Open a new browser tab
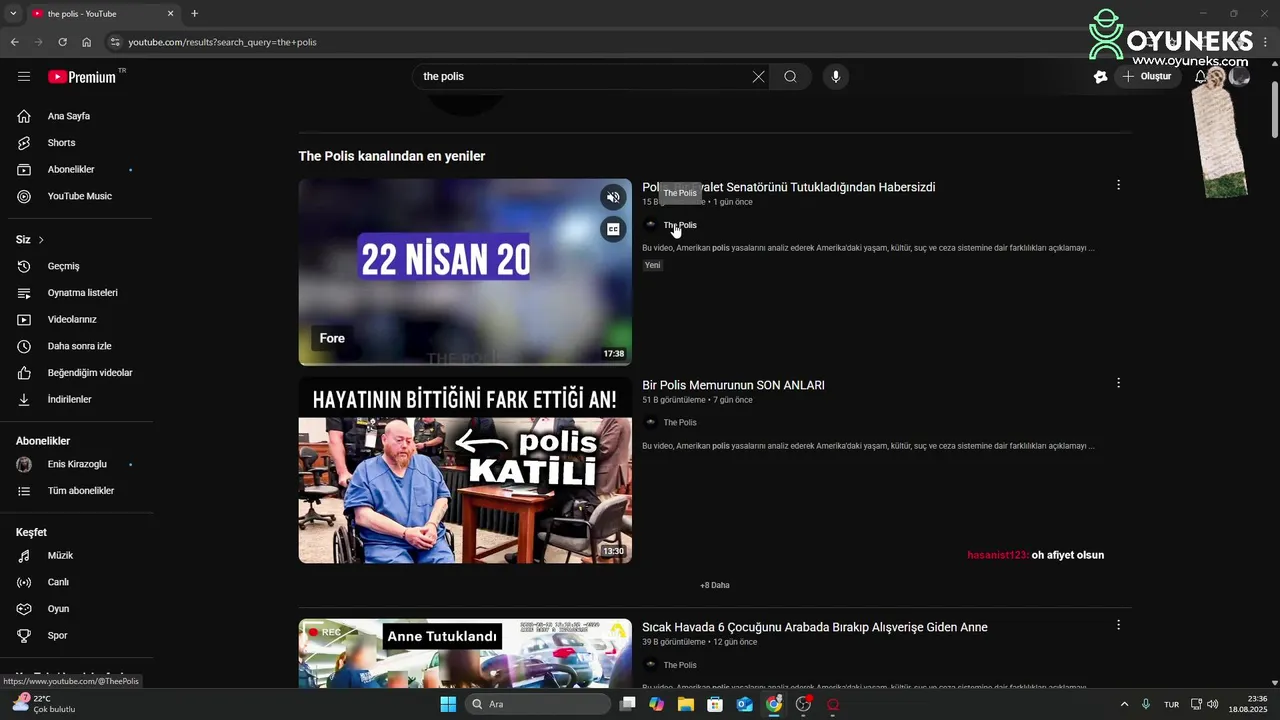 [194, 13]
